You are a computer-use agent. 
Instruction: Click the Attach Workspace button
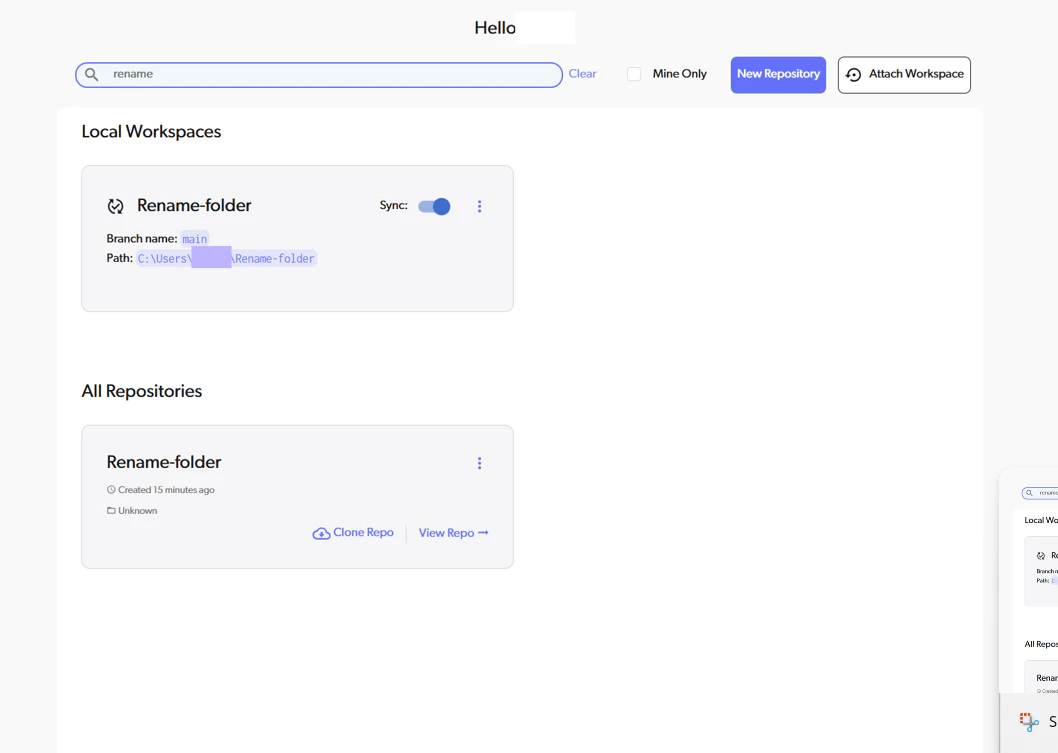pos(904,75)
